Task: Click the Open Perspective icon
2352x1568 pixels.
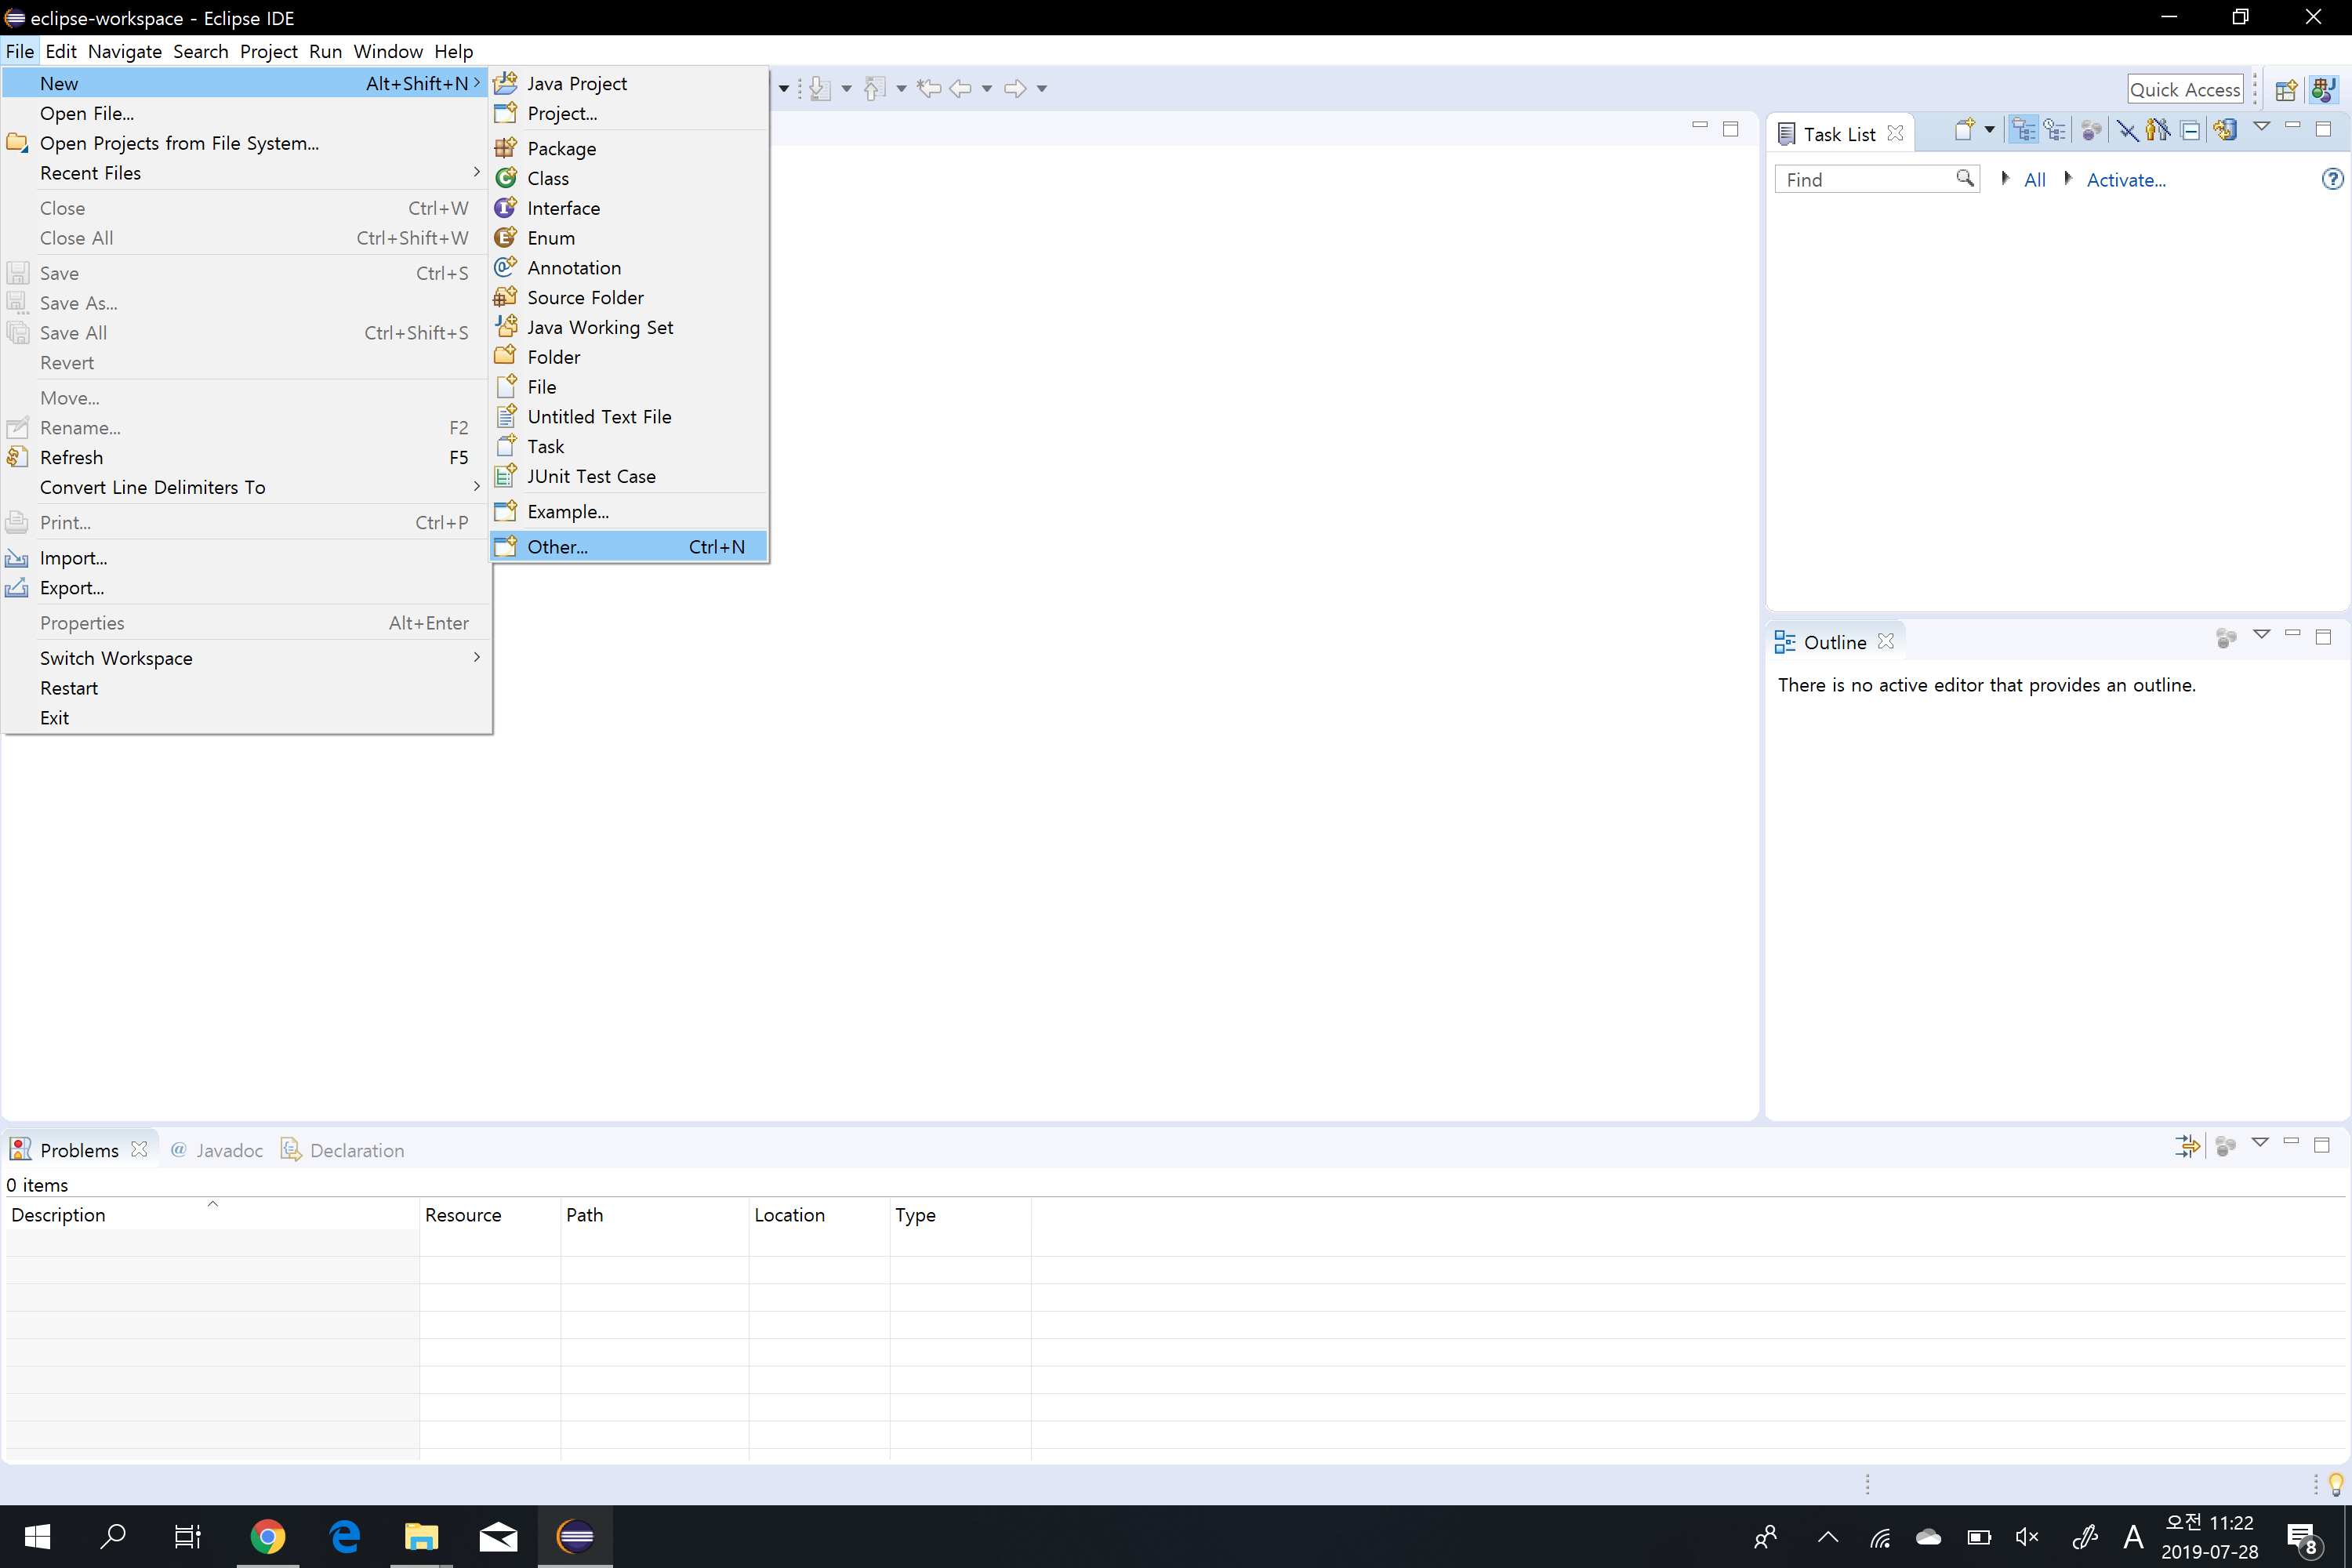Action: (2285, 90)
